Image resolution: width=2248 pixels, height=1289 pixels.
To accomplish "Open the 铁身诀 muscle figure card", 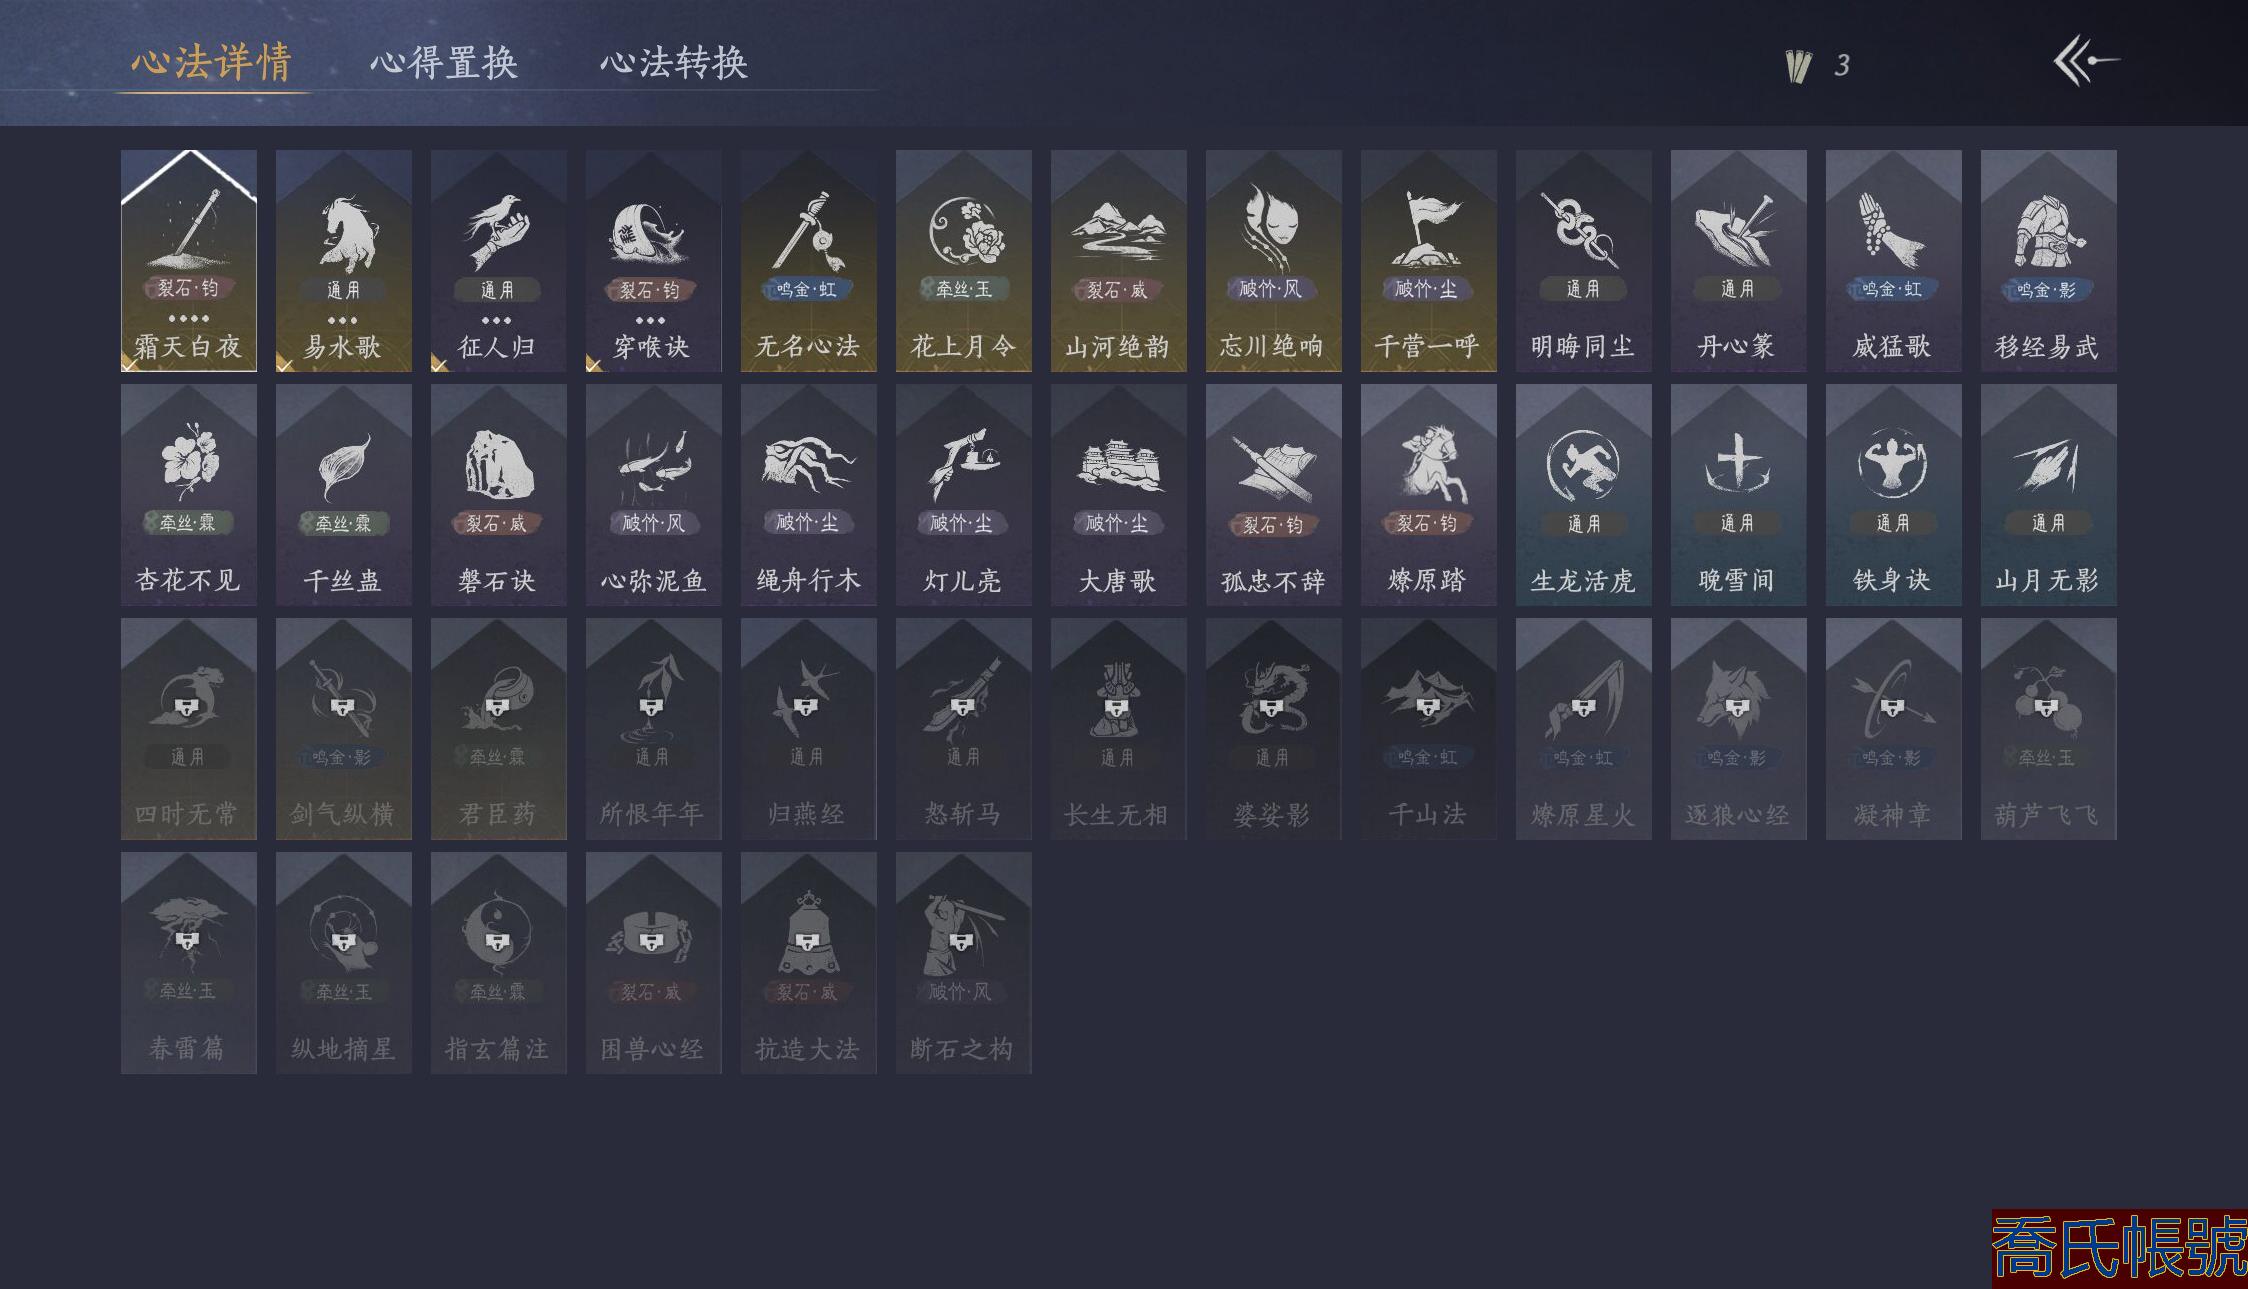I will 1894,495.
